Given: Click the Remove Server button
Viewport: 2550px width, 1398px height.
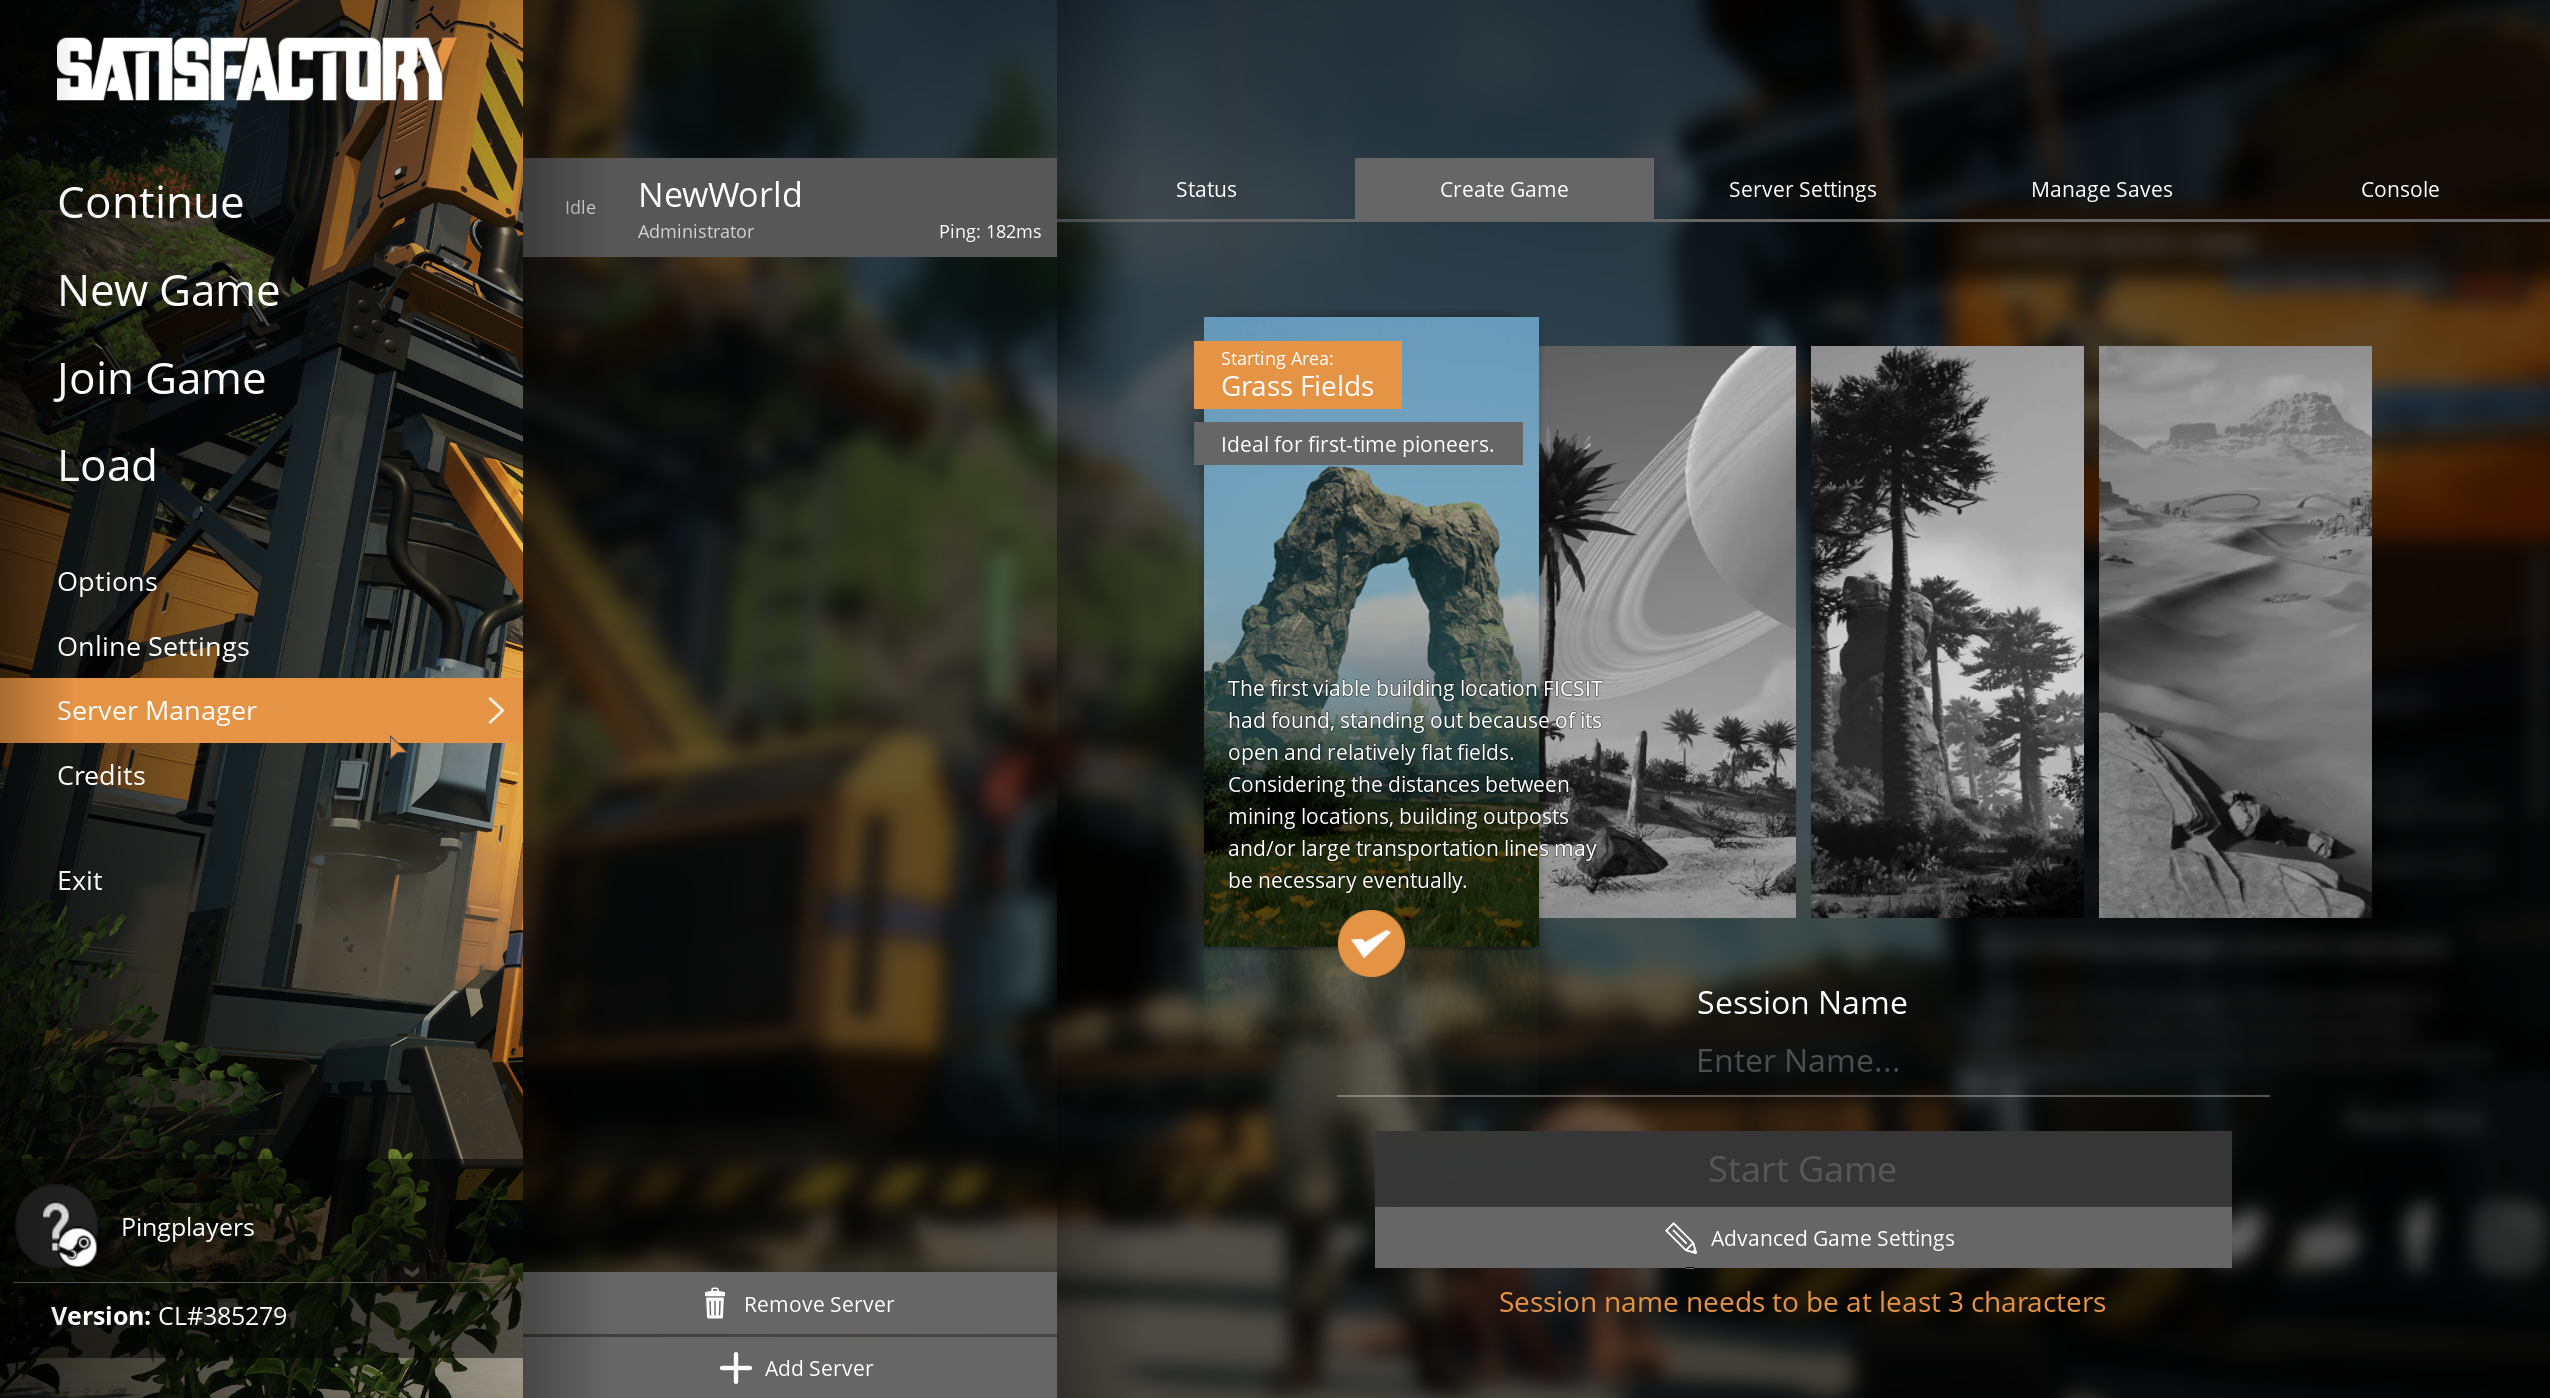Looking at the screenshot, I should pyautogui.click(x=789, y=1303).
